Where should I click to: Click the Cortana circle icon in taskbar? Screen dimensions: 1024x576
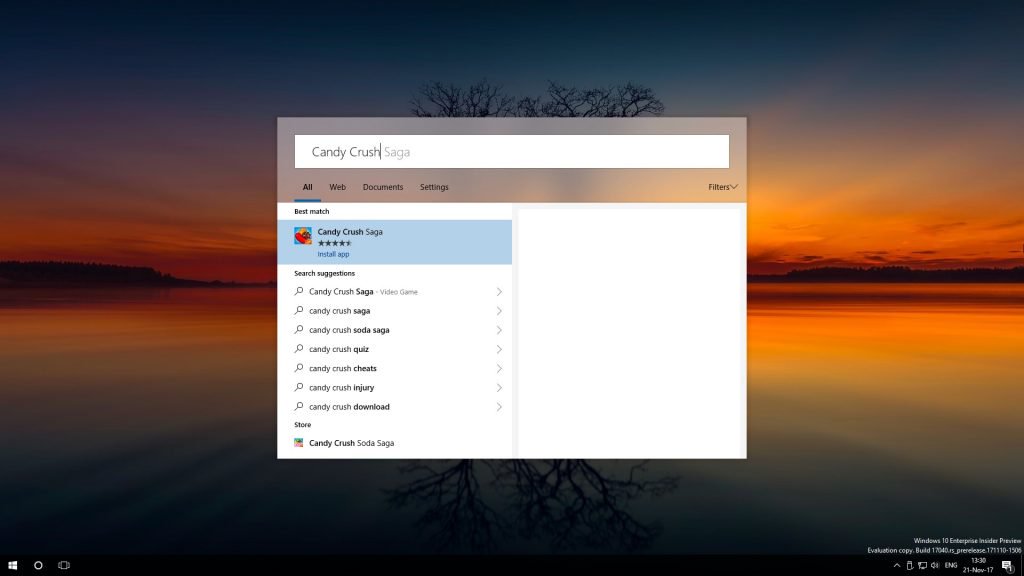point(38,565)
